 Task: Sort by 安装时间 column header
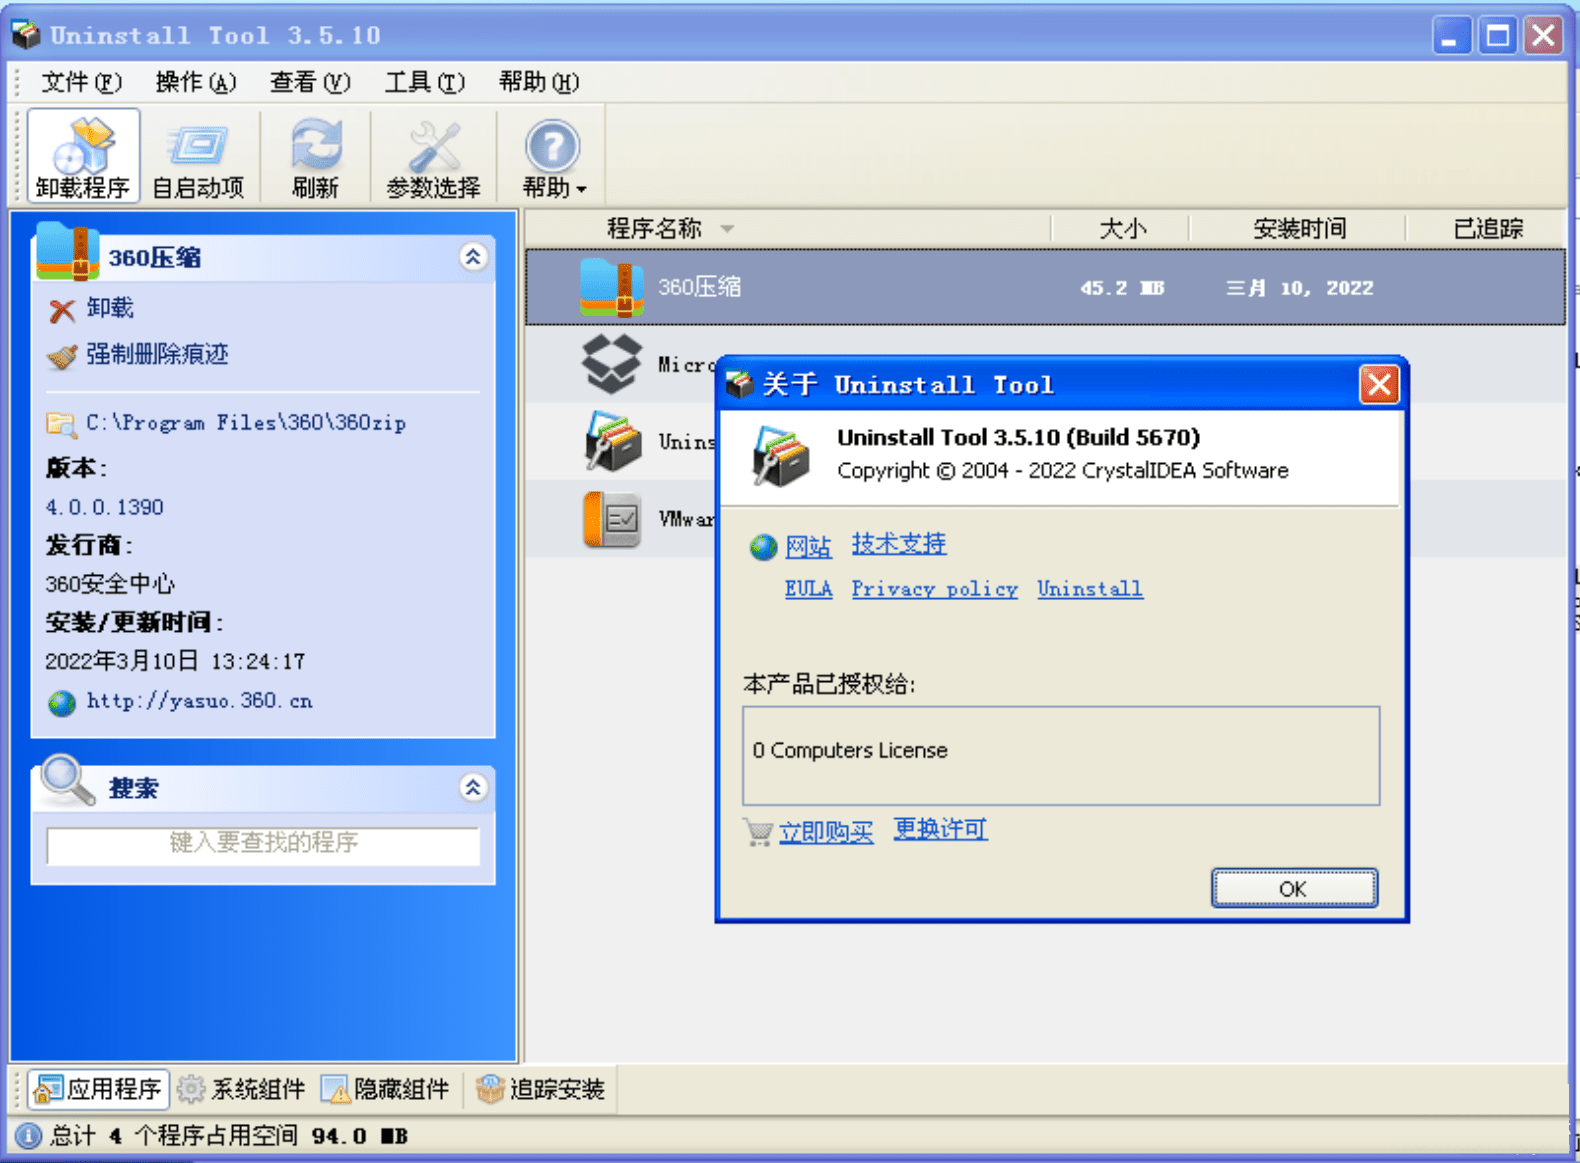[1299, 229]
